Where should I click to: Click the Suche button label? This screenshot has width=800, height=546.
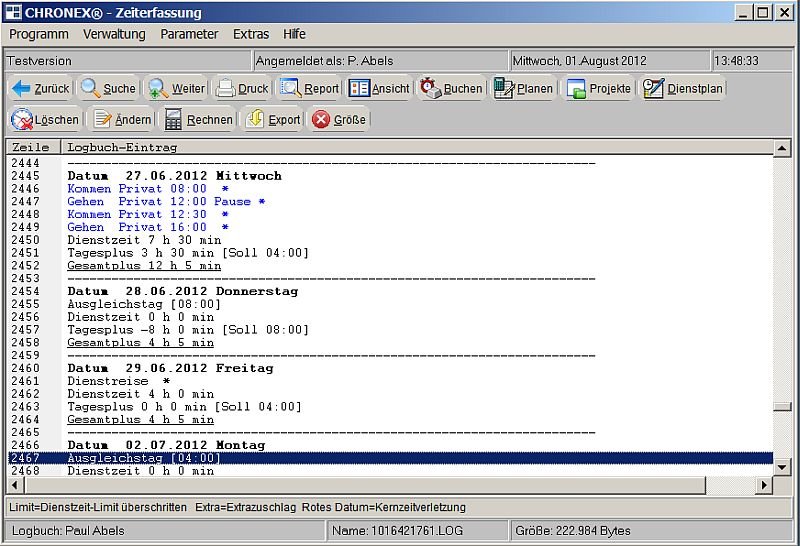pyautogui.click(x=119, y=89)
